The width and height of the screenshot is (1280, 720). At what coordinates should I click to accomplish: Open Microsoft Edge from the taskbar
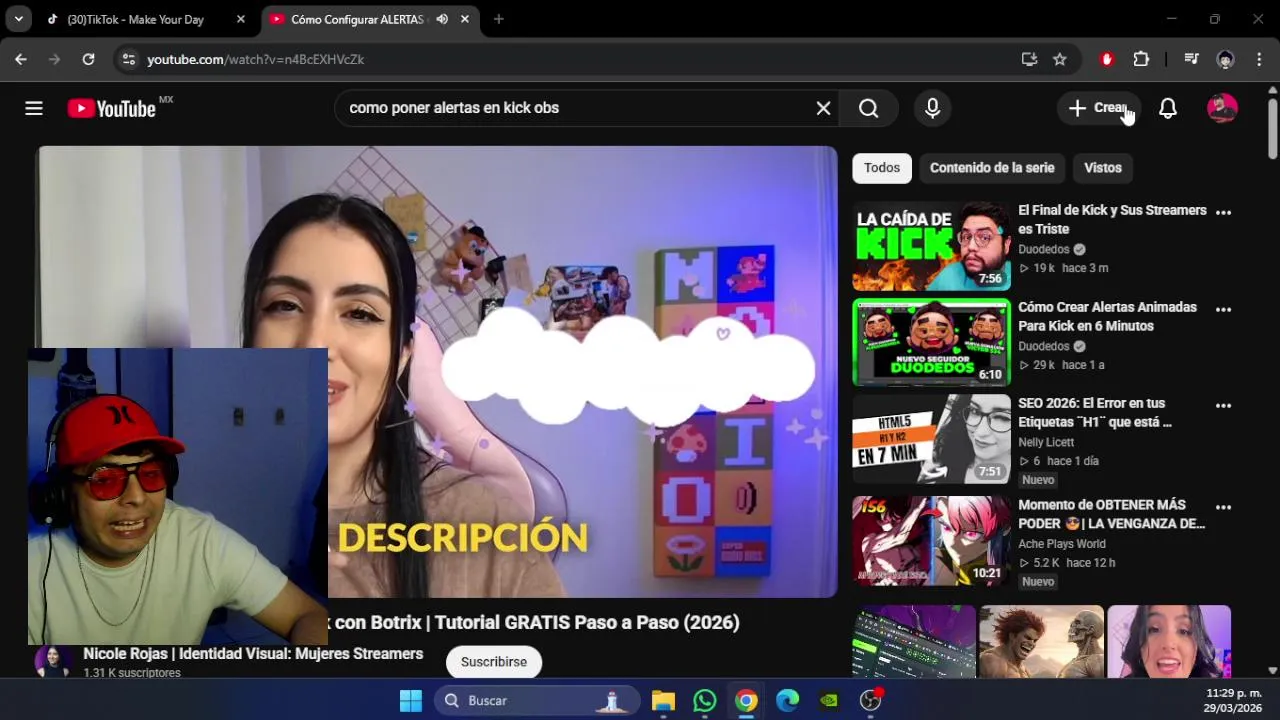[x=788, y=700]
